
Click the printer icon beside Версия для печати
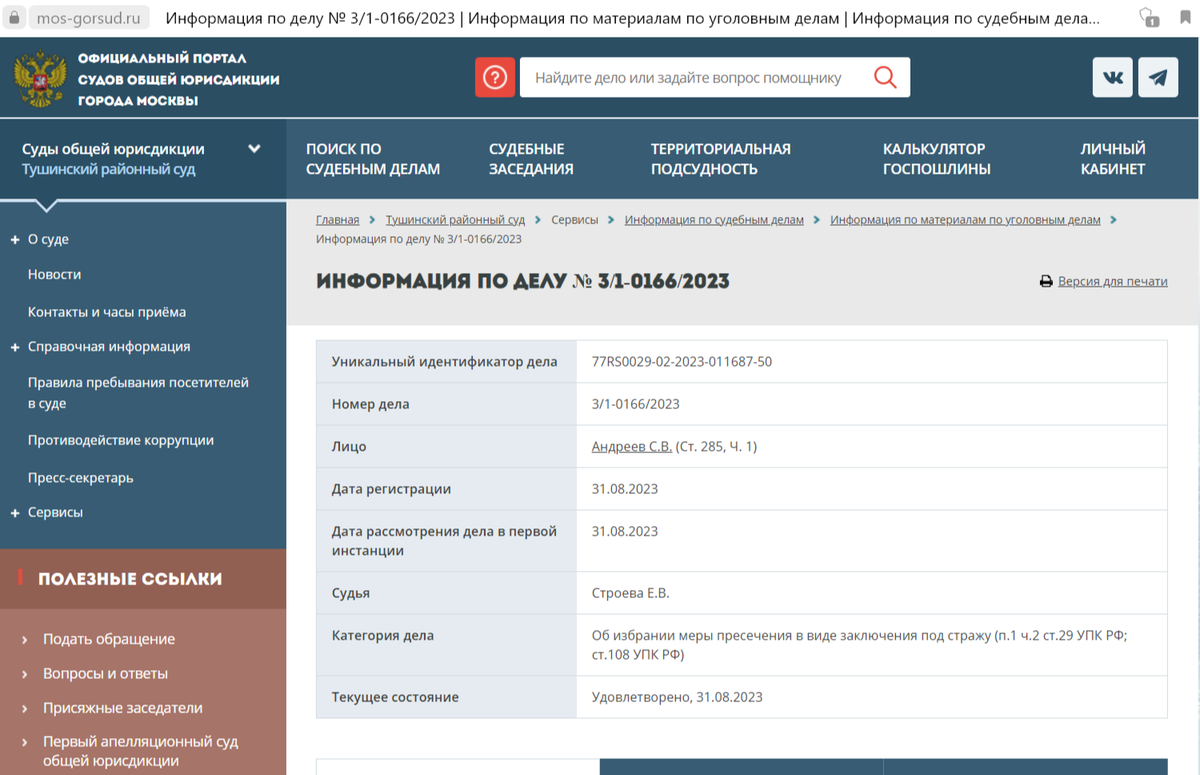[x=1044, y=281]
